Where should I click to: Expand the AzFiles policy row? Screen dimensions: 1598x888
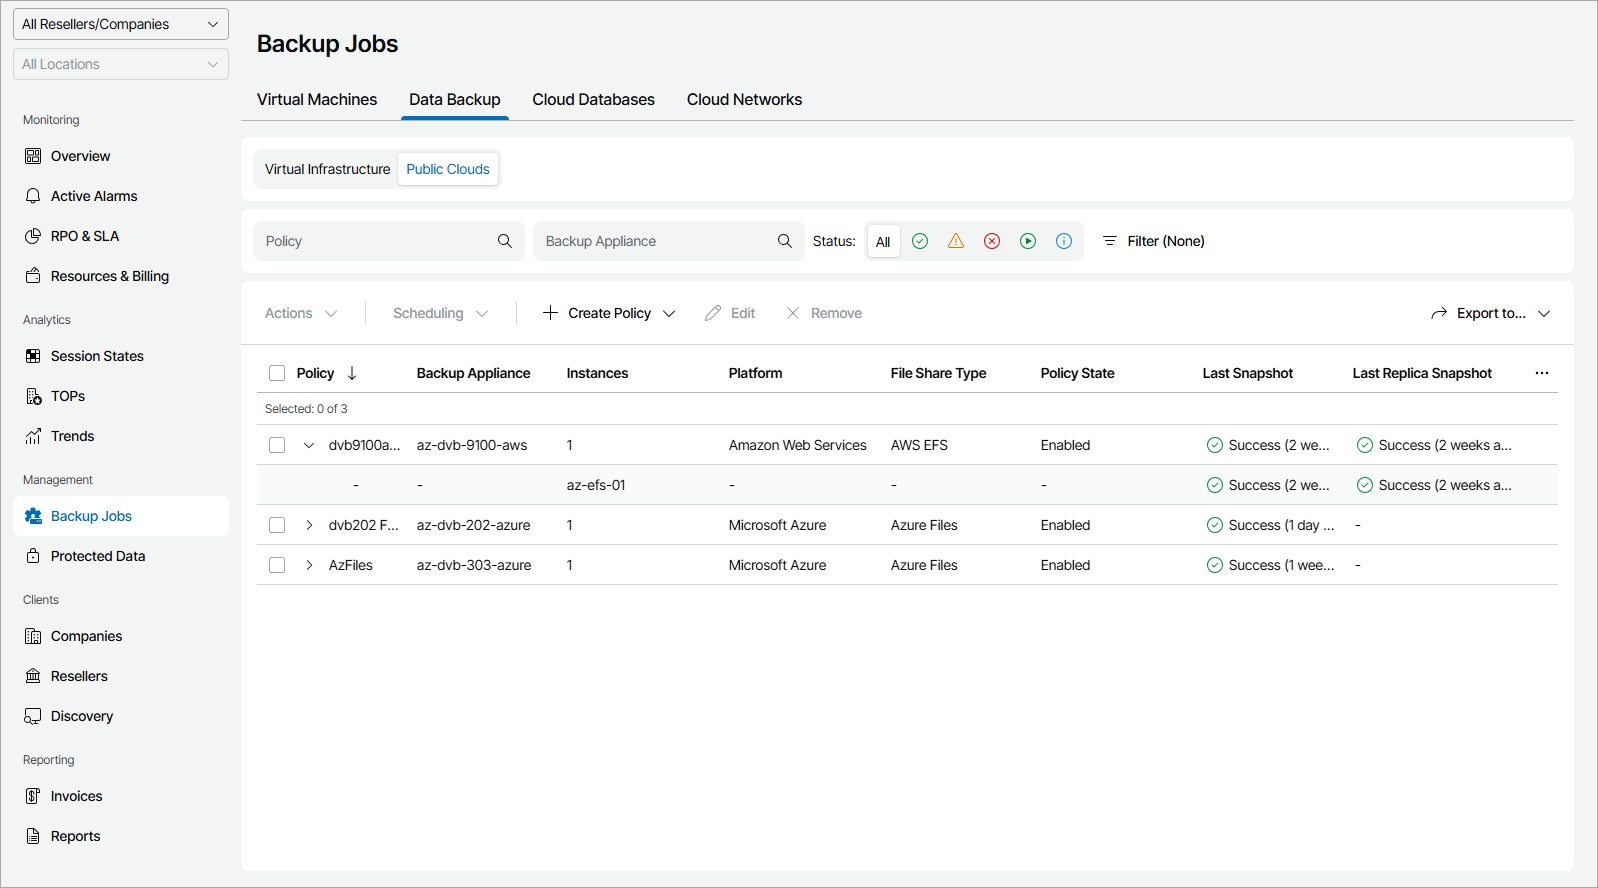point(309,565)
